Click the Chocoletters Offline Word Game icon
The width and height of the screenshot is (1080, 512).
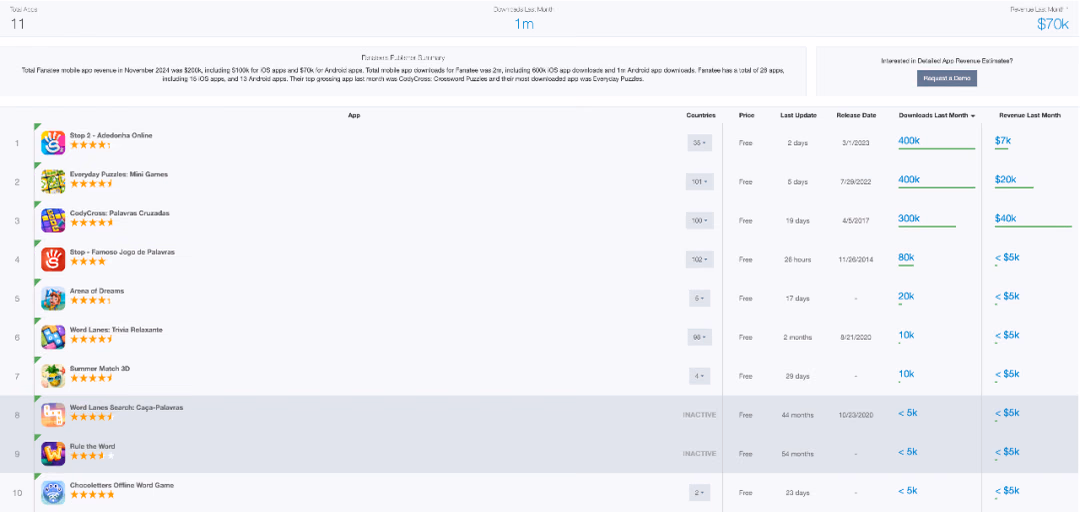[53, 493]
